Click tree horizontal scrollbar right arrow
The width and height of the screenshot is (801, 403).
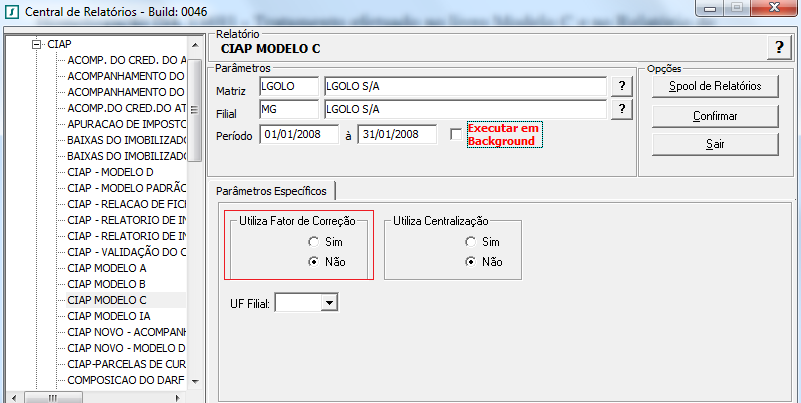177,398
